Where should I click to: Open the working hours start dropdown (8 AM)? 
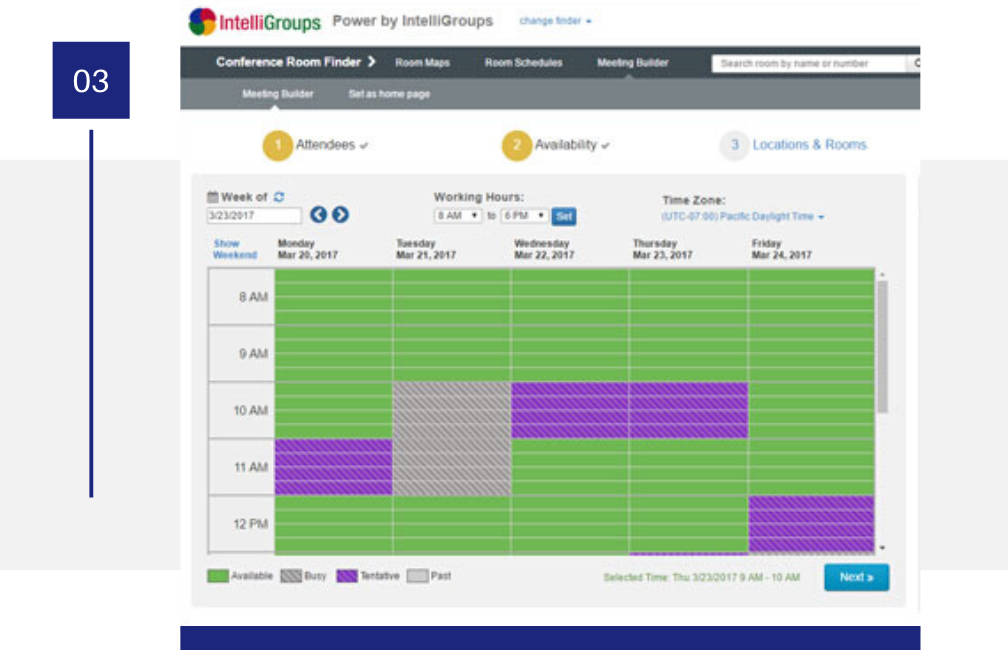(458, 216)
